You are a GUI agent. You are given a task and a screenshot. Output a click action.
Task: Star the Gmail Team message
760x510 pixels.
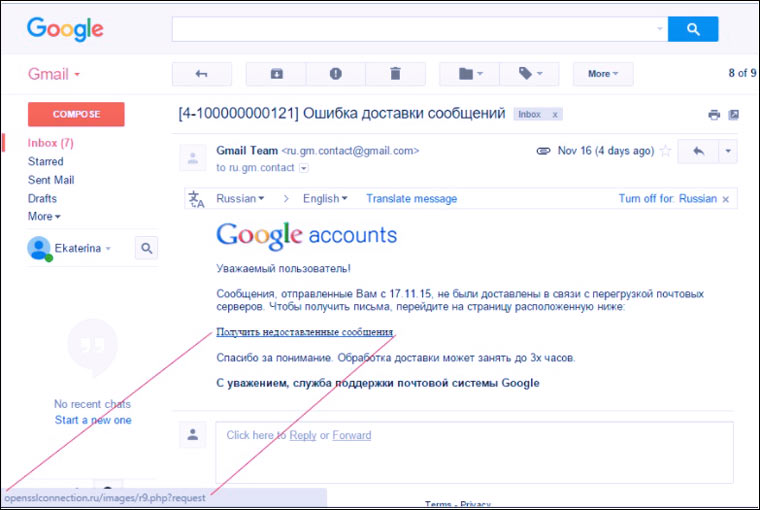666,151
